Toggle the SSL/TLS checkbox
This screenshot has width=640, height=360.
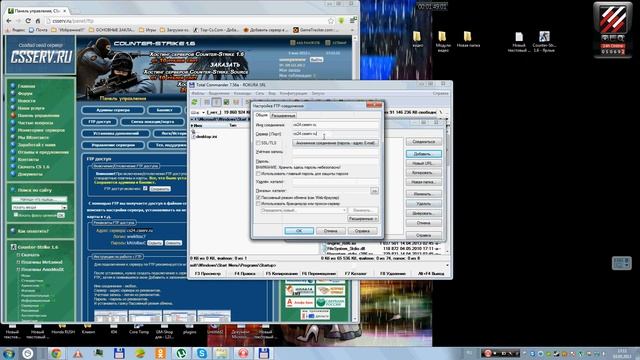(258, 143)
